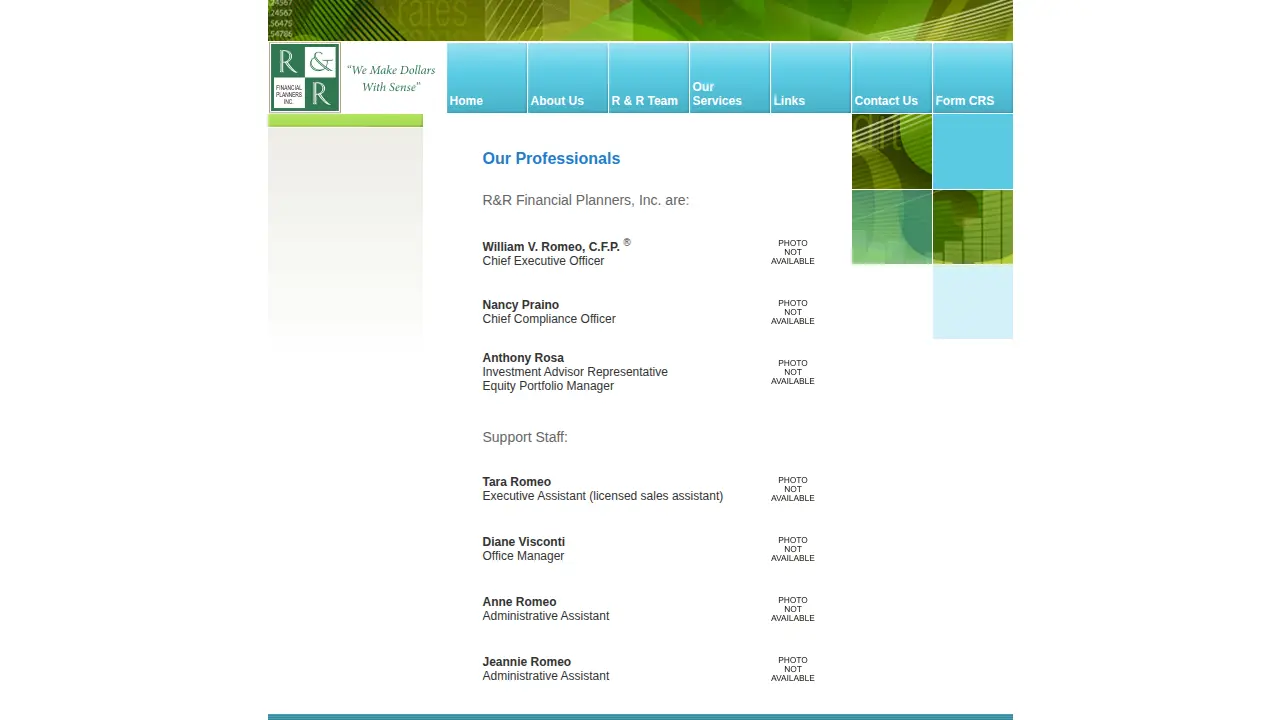Click Tara Romeo's photo placeholder

click(793, 489)
